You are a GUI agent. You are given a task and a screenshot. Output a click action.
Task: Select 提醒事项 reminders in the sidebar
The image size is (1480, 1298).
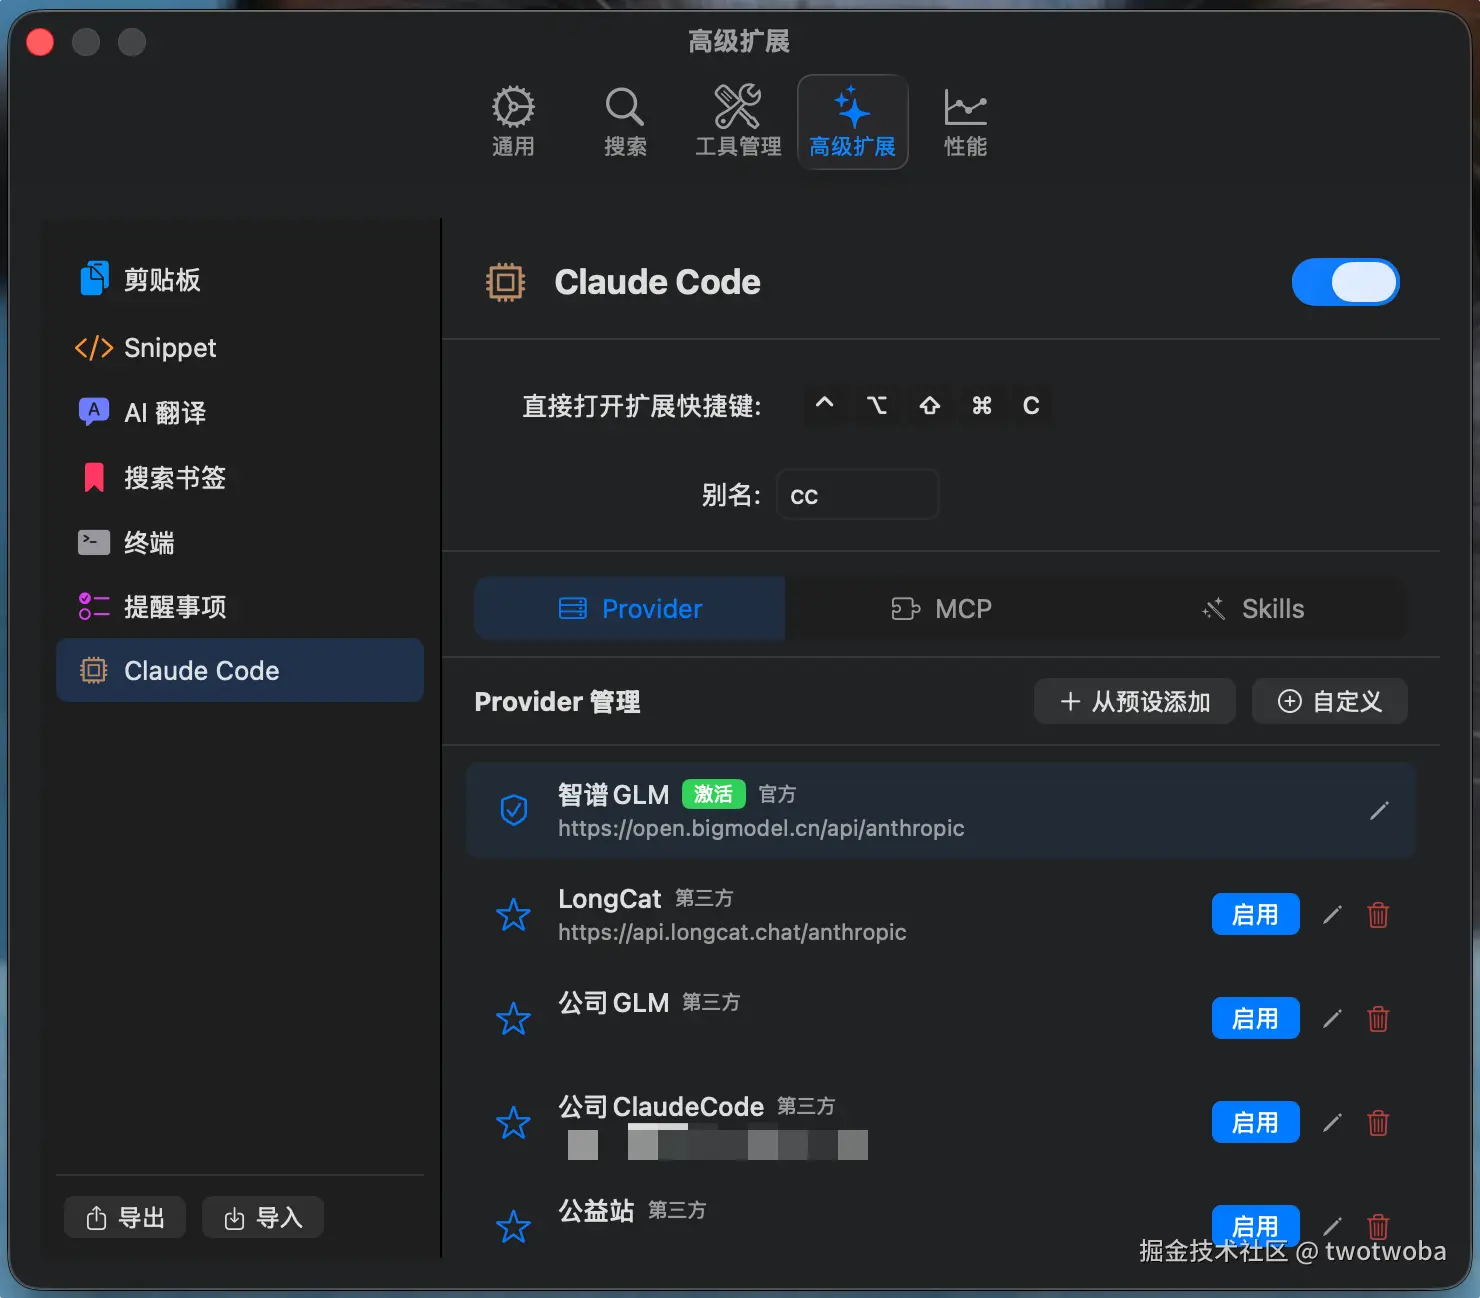240,606
